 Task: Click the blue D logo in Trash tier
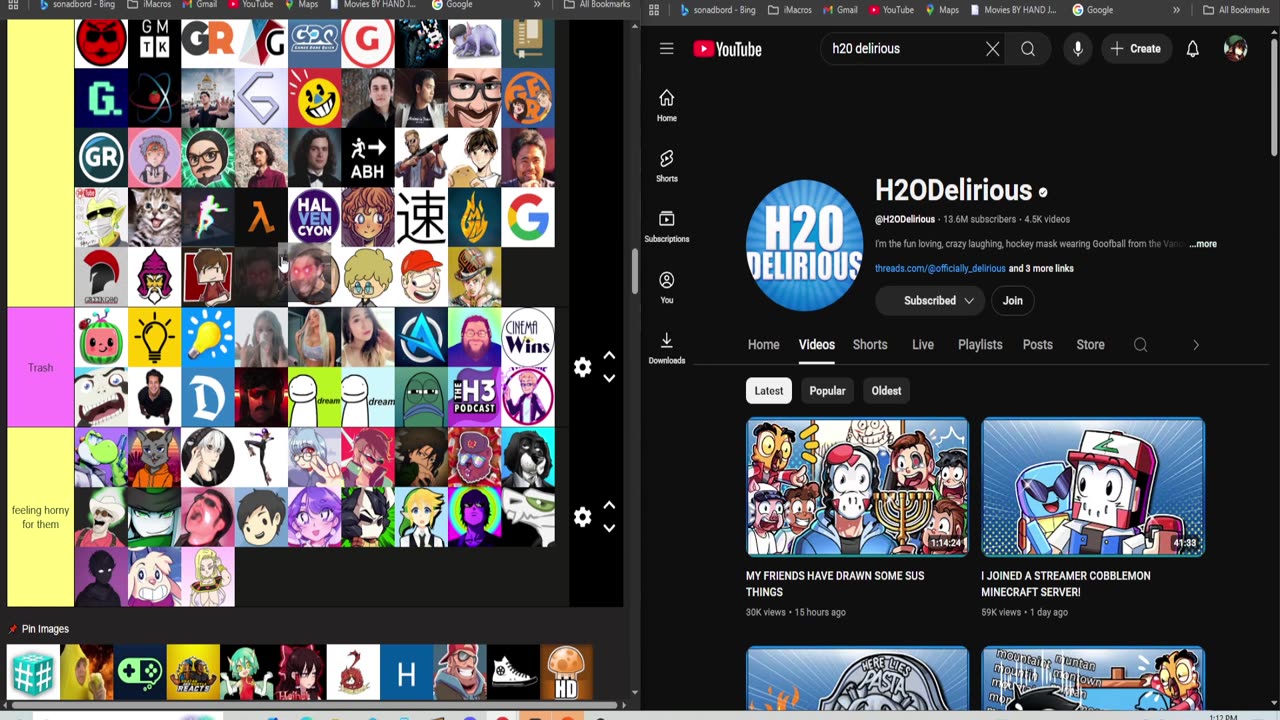pos(208,397)
